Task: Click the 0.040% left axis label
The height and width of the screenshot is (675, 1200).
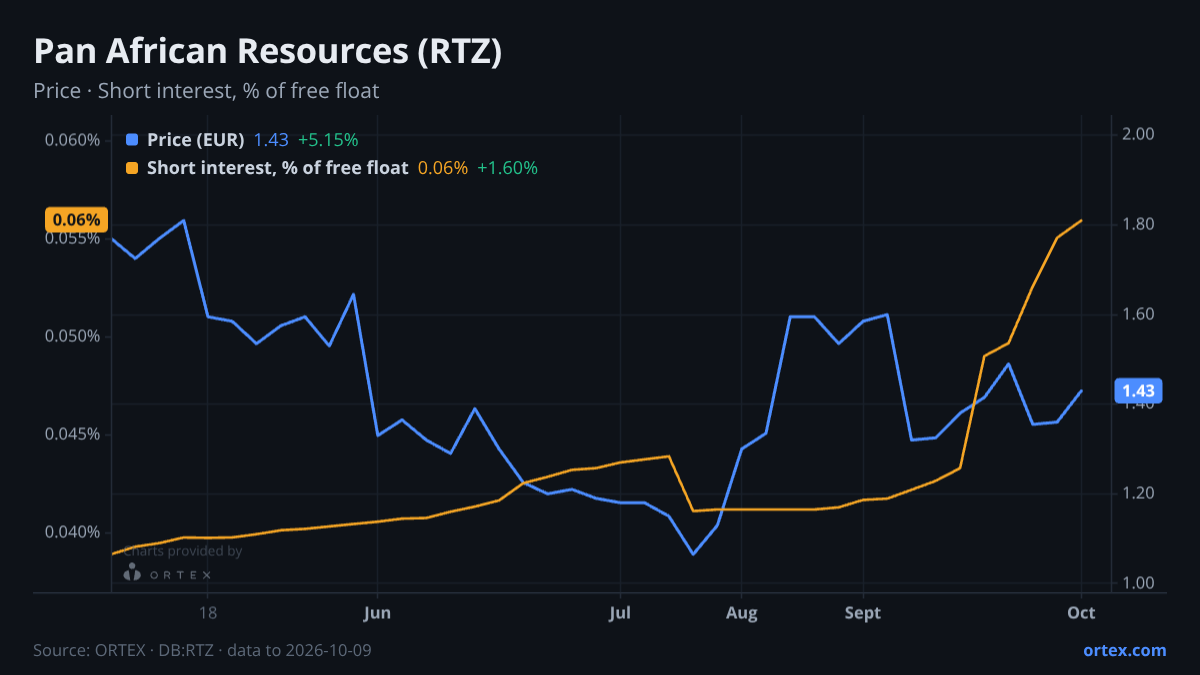Action: [x=72, y=532]
